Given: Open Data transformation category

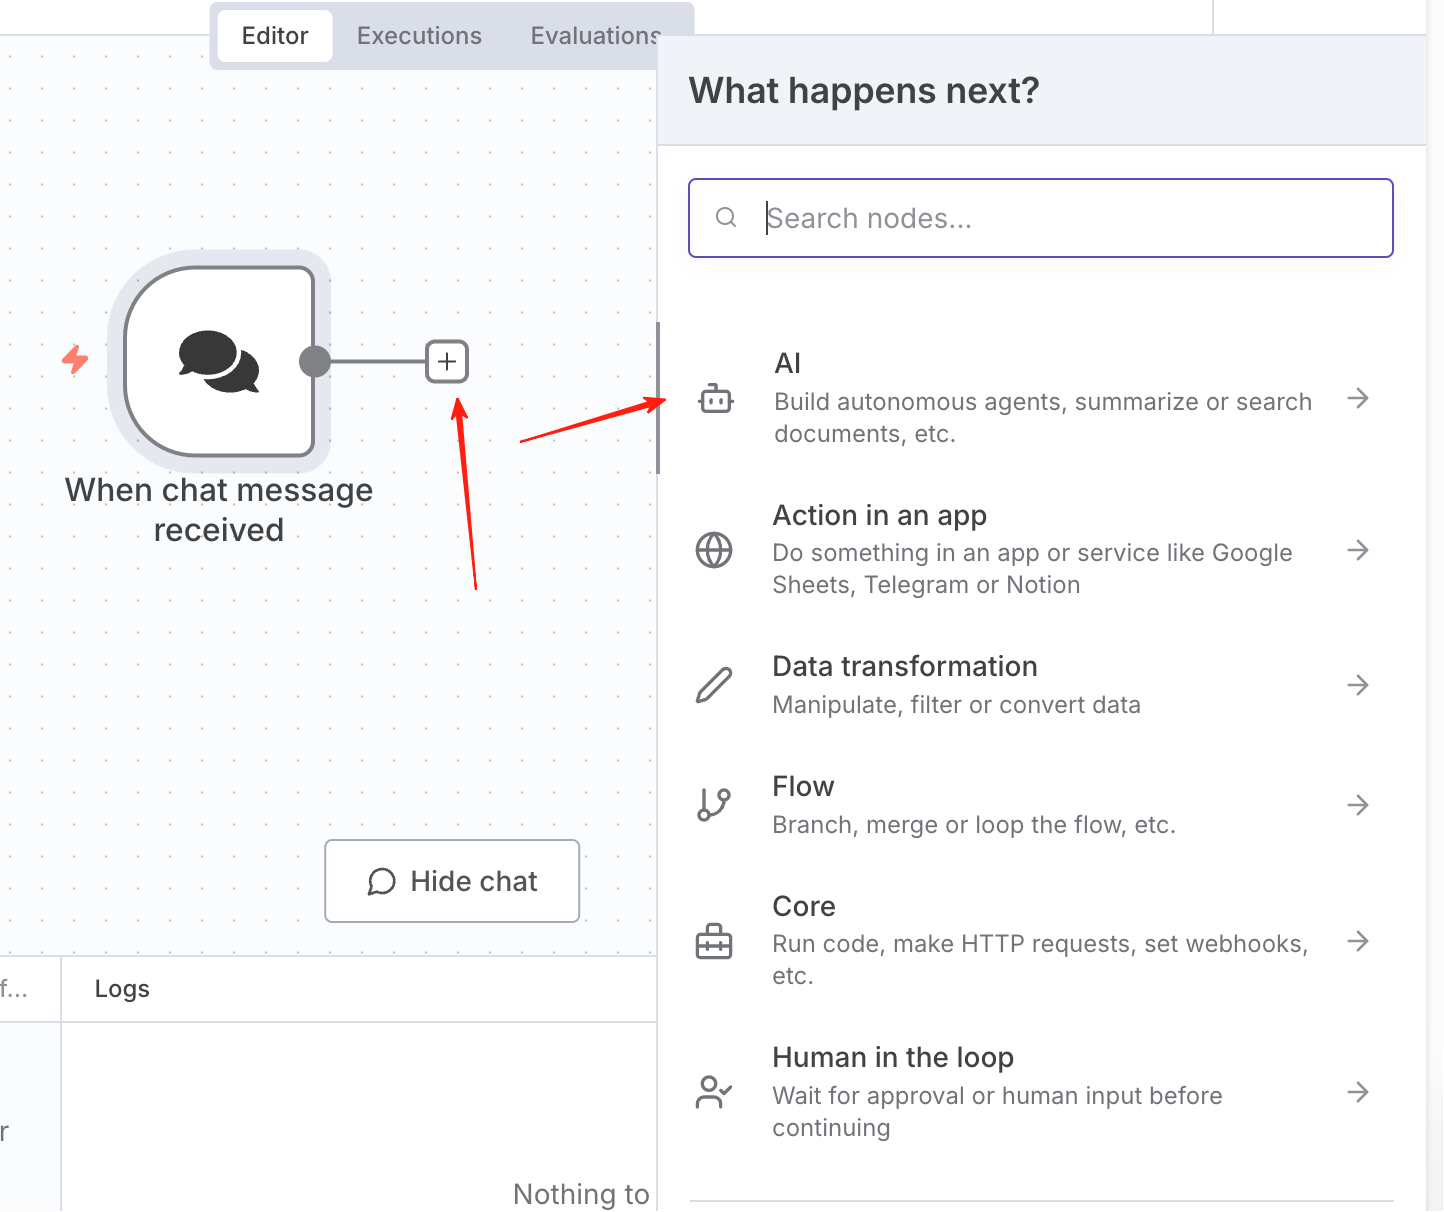Looking at the screenshot, I should [x=1041, y=685].
